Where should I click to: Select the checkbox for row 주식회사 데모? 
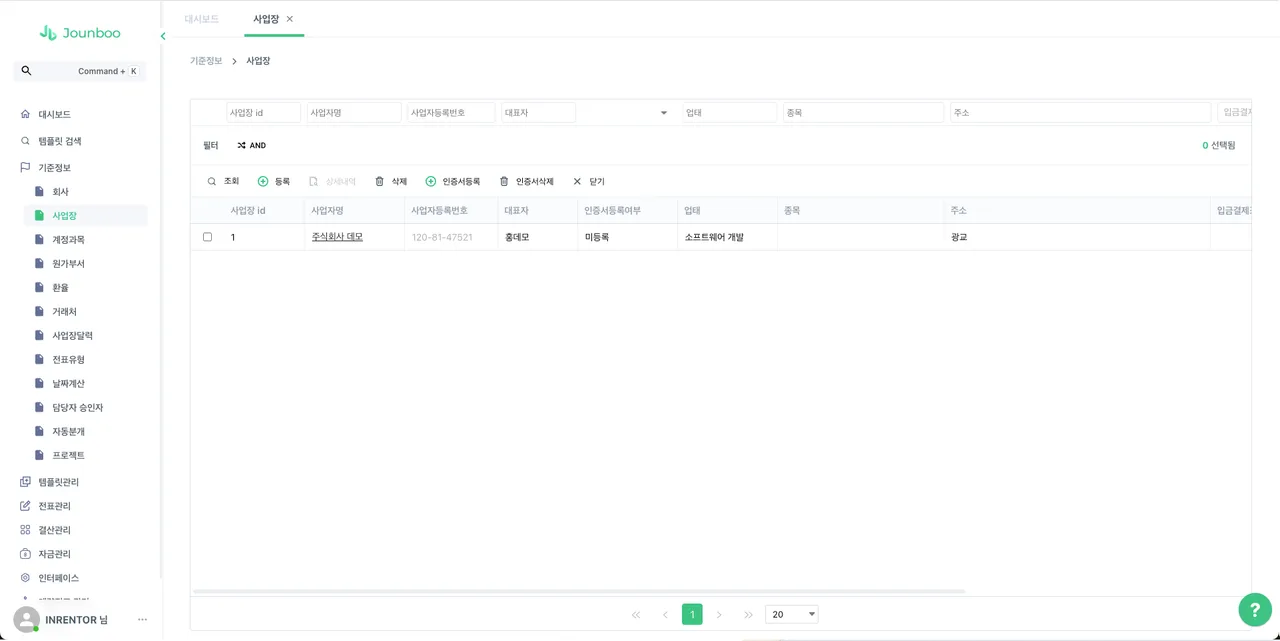coord(208,237)
